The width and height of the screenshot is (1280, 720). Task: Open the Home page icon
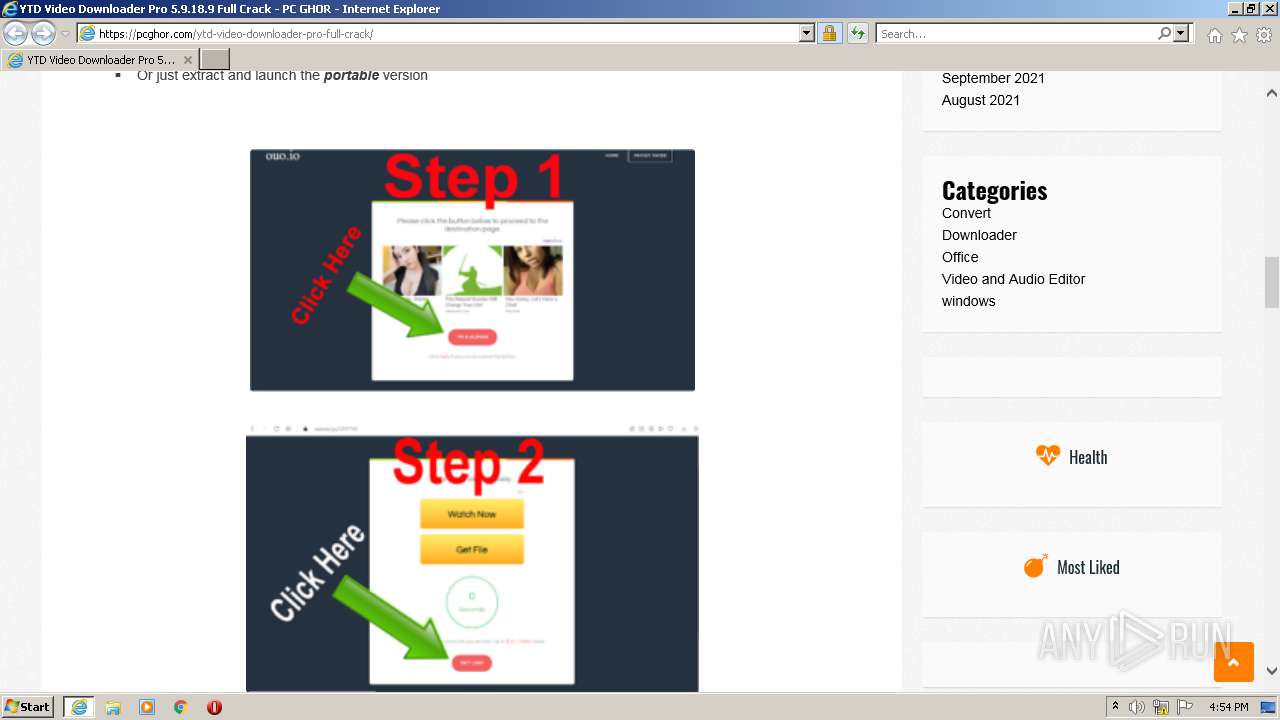click(x=1214, y=35)
